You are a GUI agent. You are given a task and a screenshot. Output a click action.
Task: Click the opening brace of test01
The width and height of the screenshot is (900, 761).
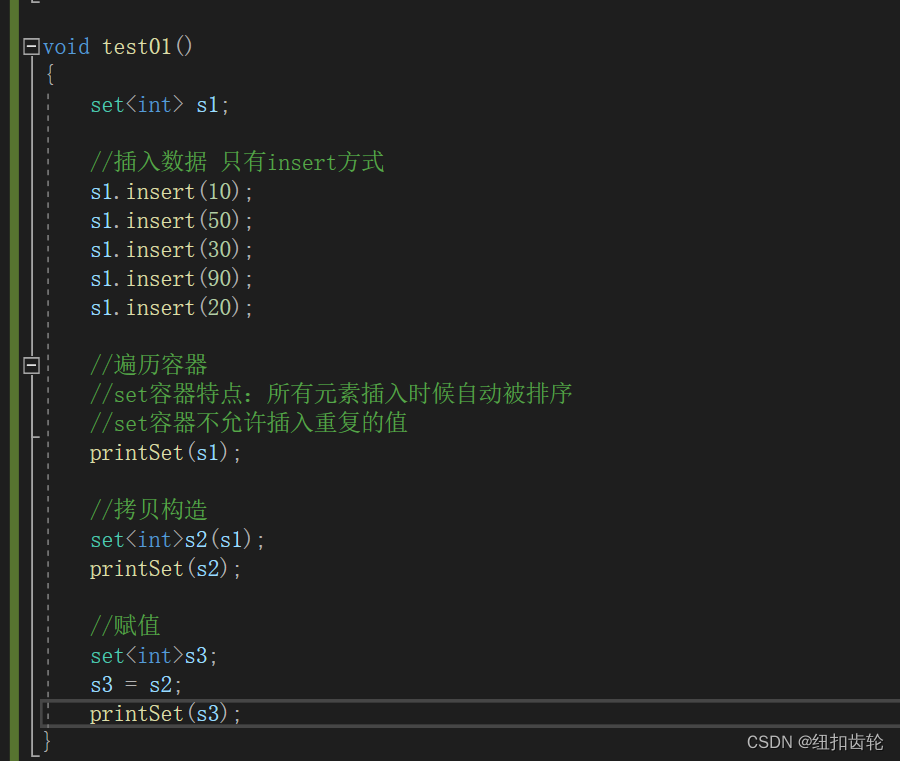tap(50, 75)
